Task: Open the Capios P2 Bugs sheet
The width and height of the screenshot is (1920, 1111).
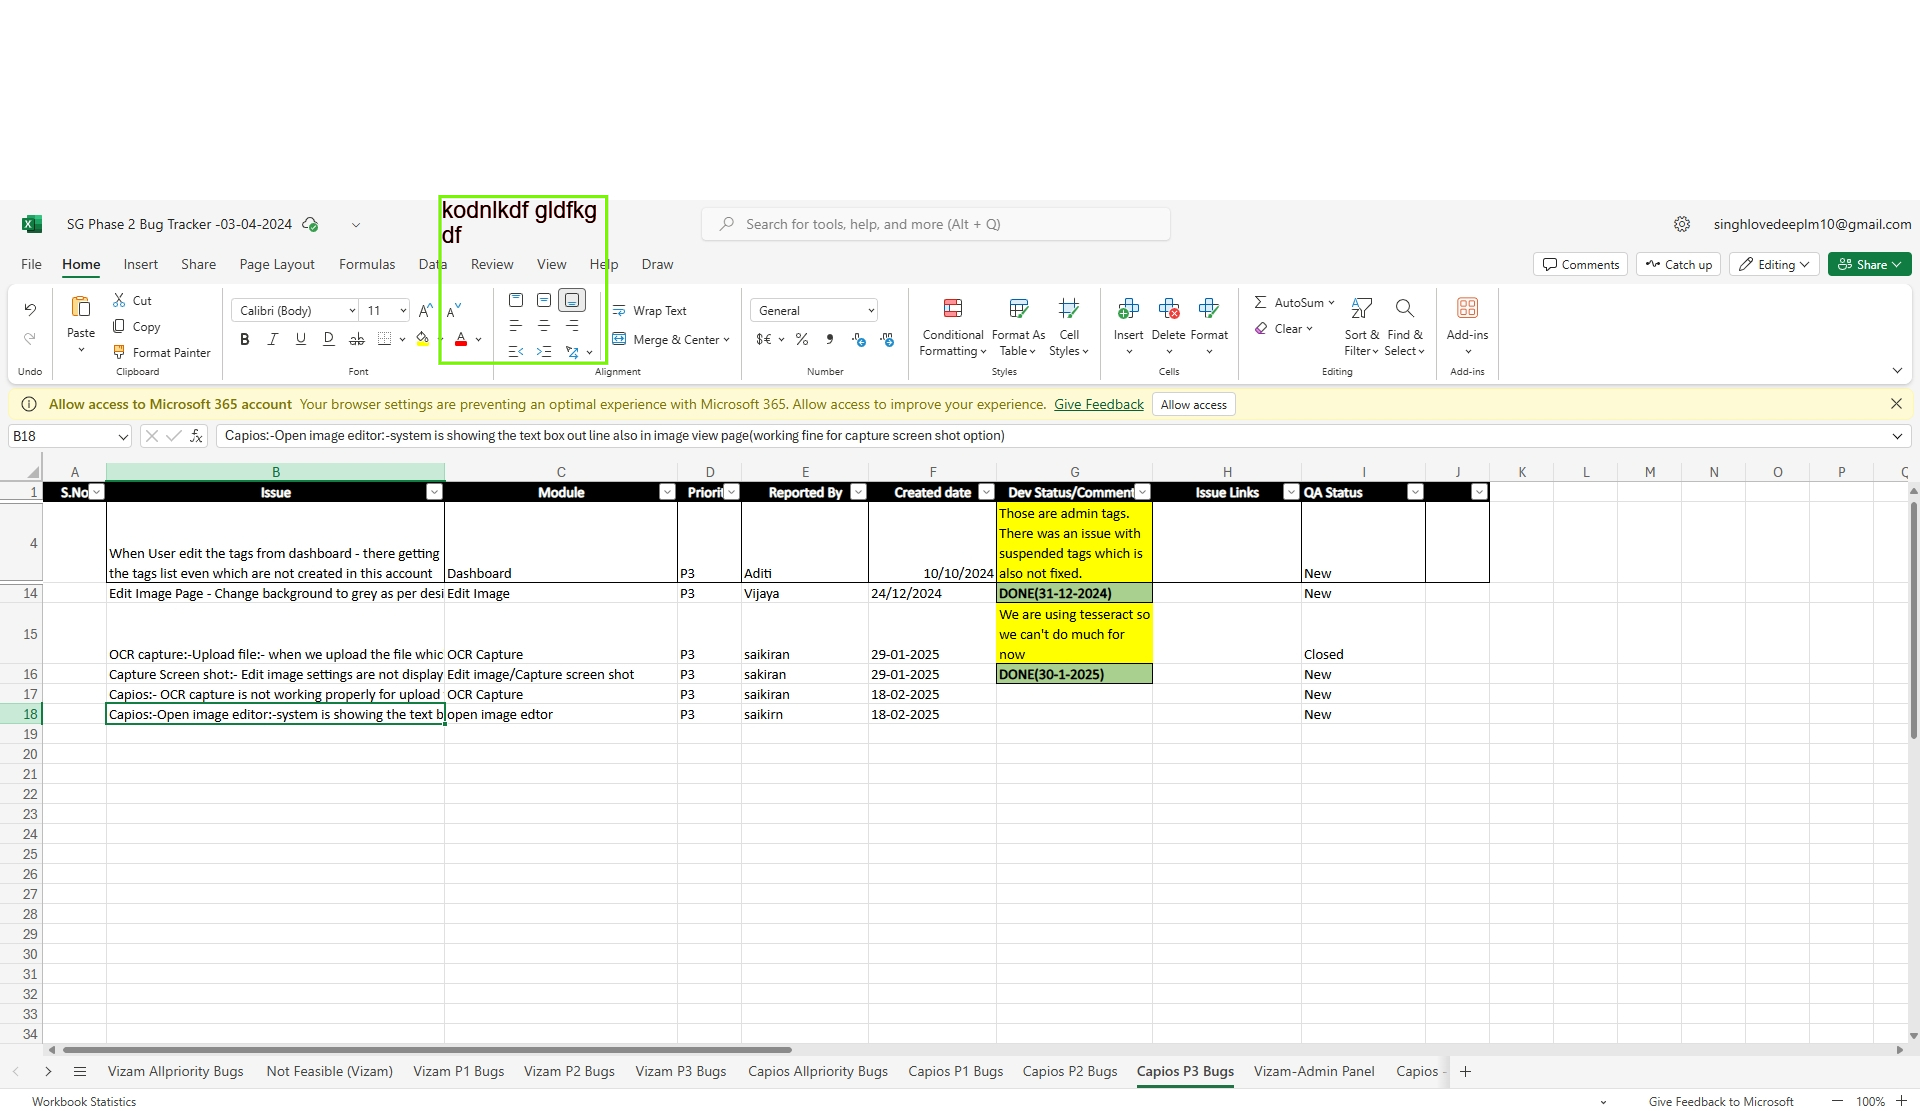Action: click(x=1070, y=1071)
